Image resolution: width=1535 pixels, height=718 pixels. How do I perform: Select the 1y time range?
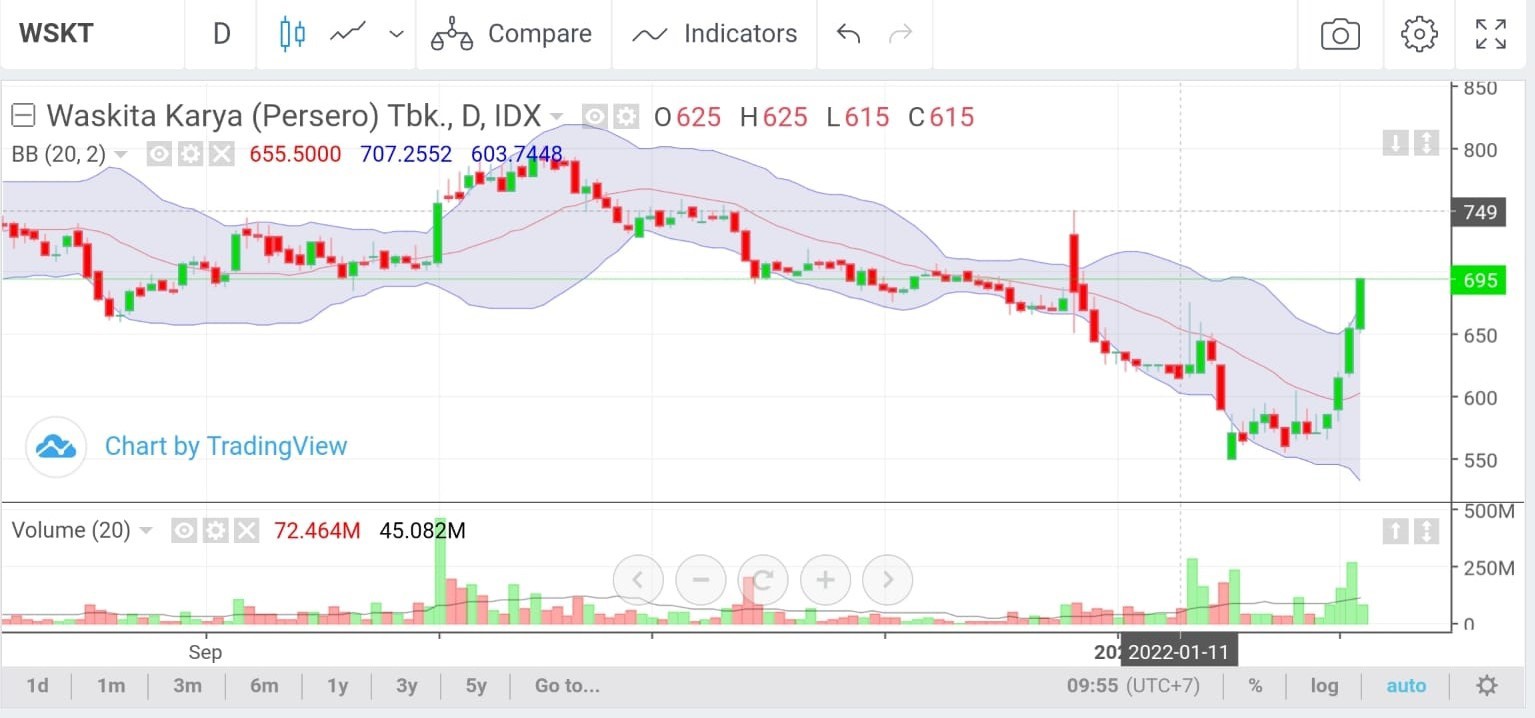point(337,686)
